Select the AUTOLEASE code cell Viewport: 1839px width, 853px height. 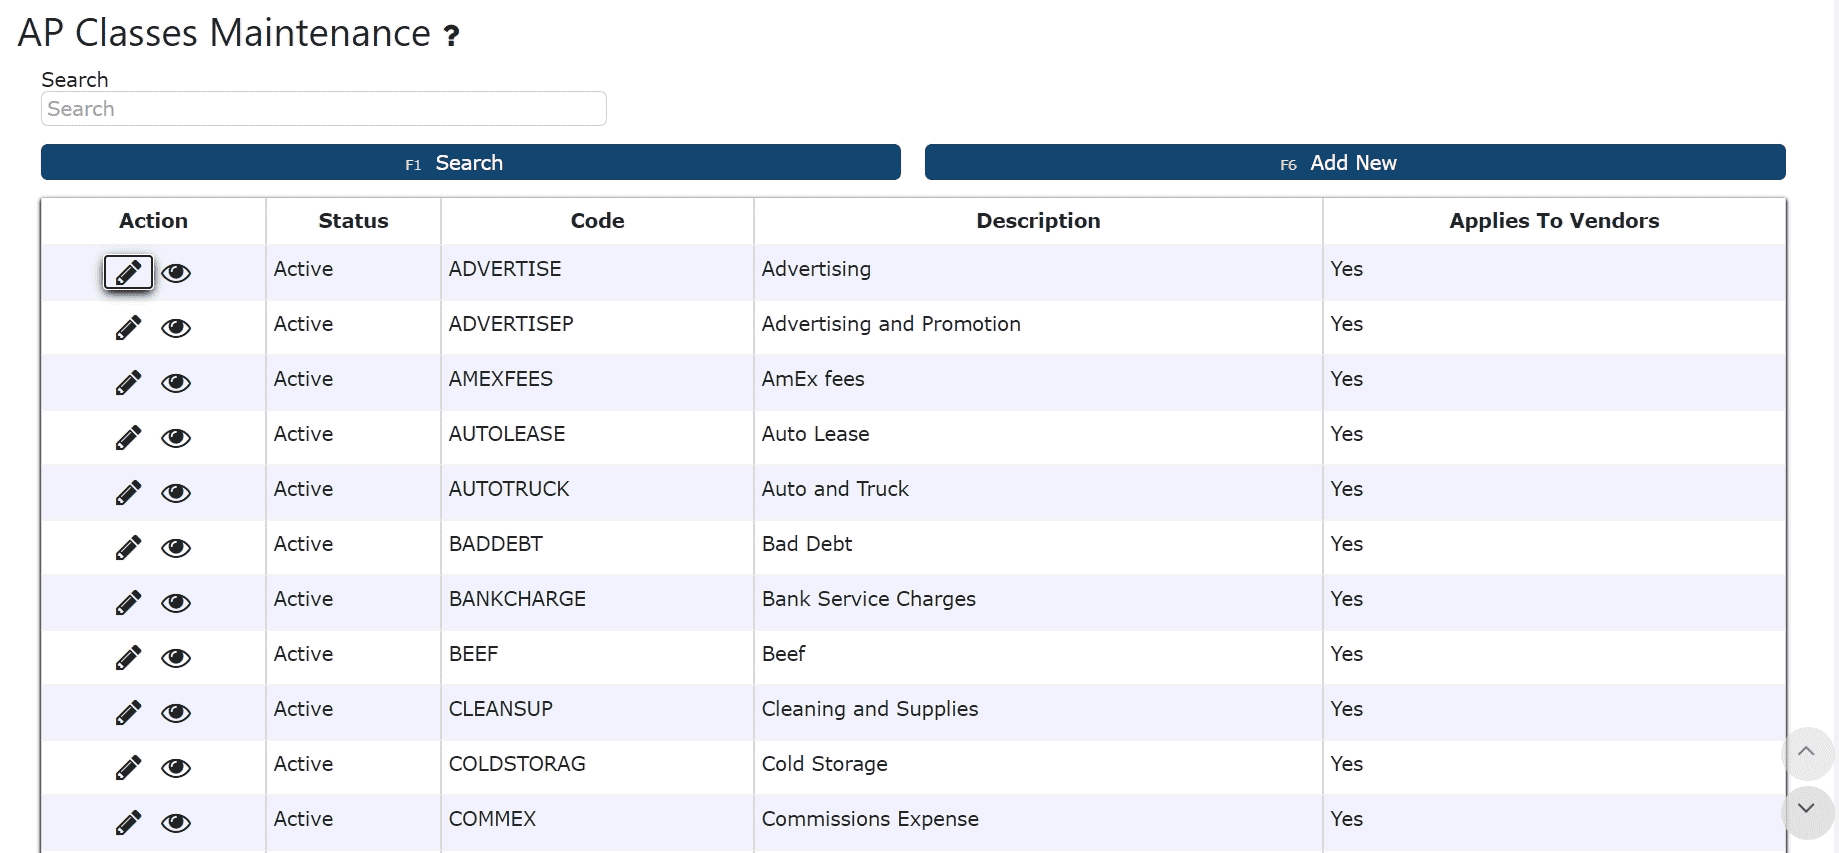[x=597, y=435]
